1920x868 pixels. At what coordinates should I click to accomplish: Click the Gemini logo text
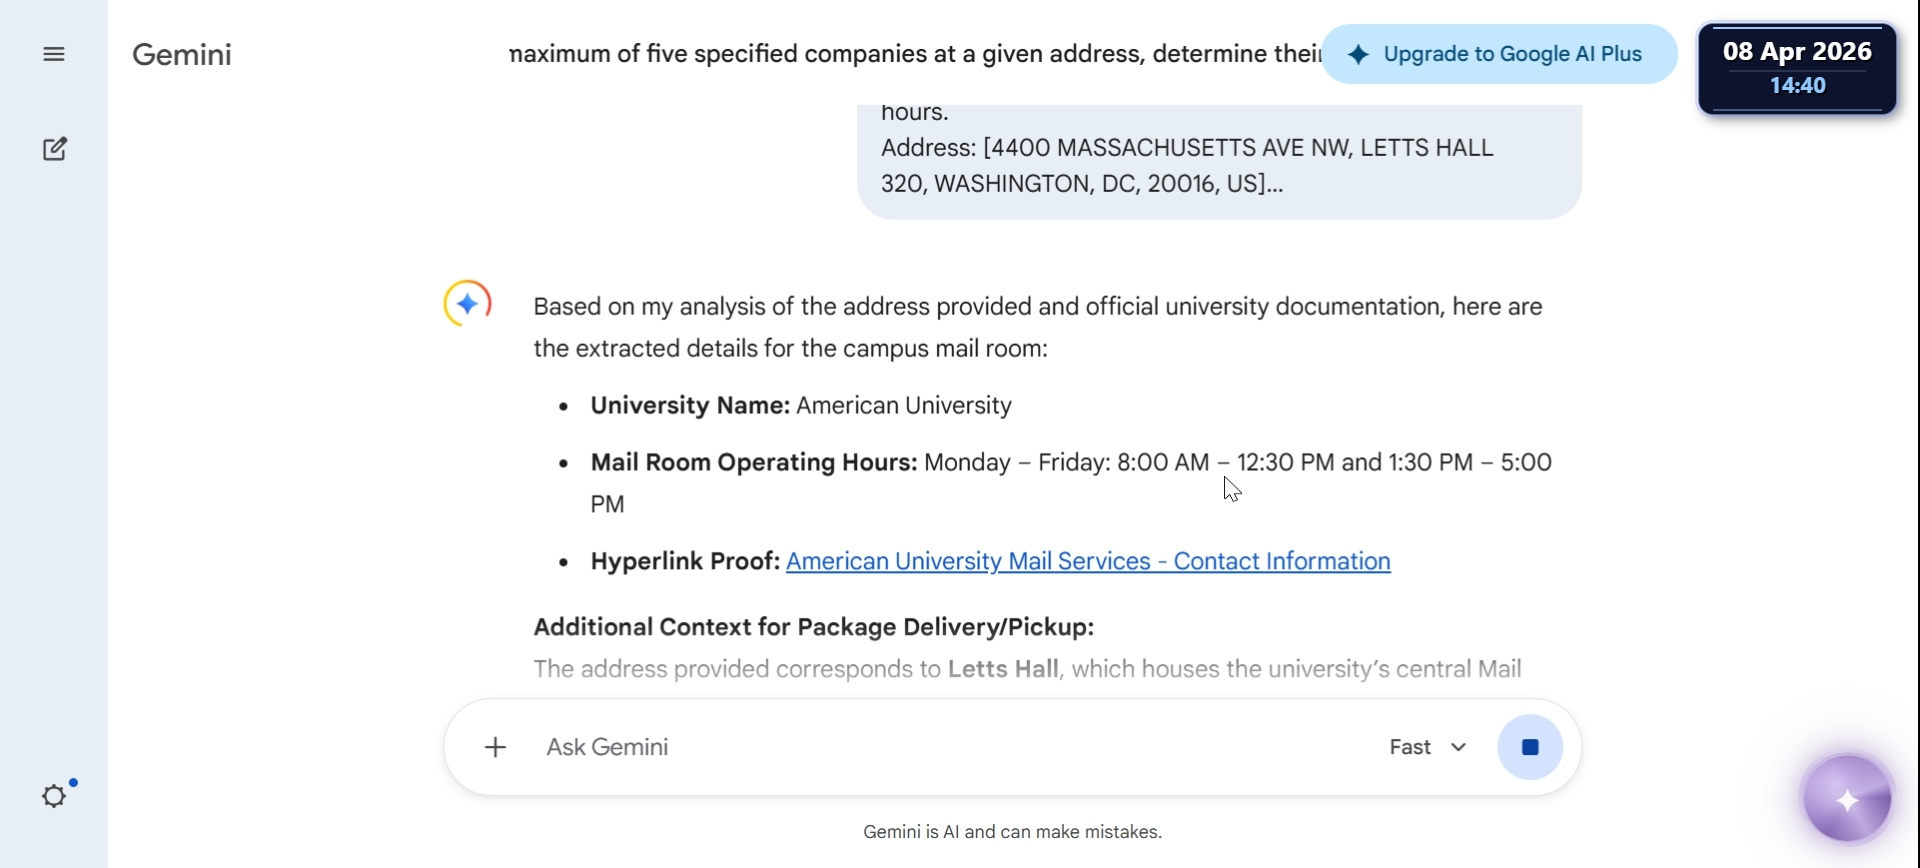[x=182, y=54]
